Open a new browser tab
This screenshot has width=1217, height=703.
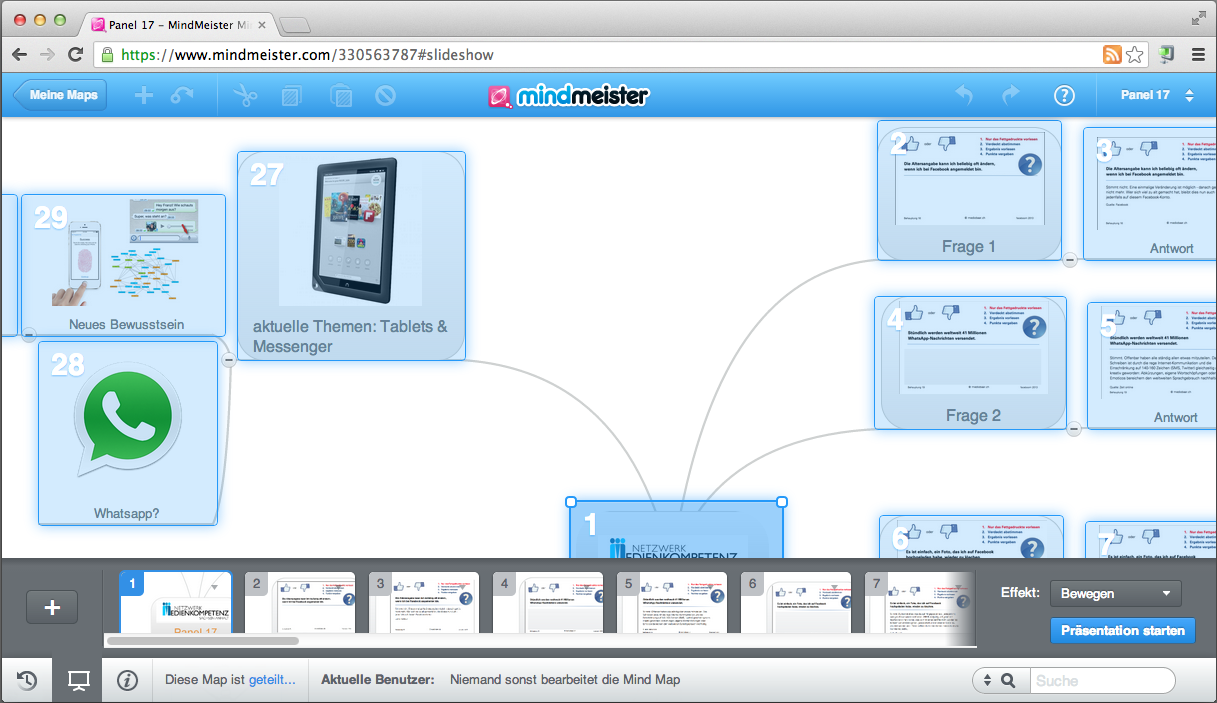[294, 24]
